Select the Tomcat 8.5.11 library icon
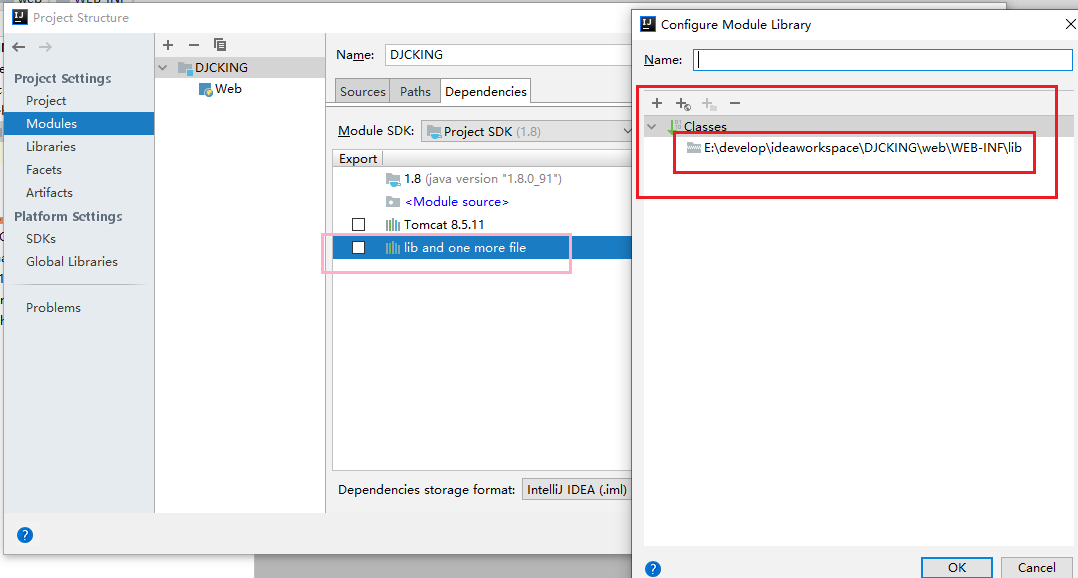The width and height of the screenshot is (1078, 578). pyautogui.click(x=393, y=225)
